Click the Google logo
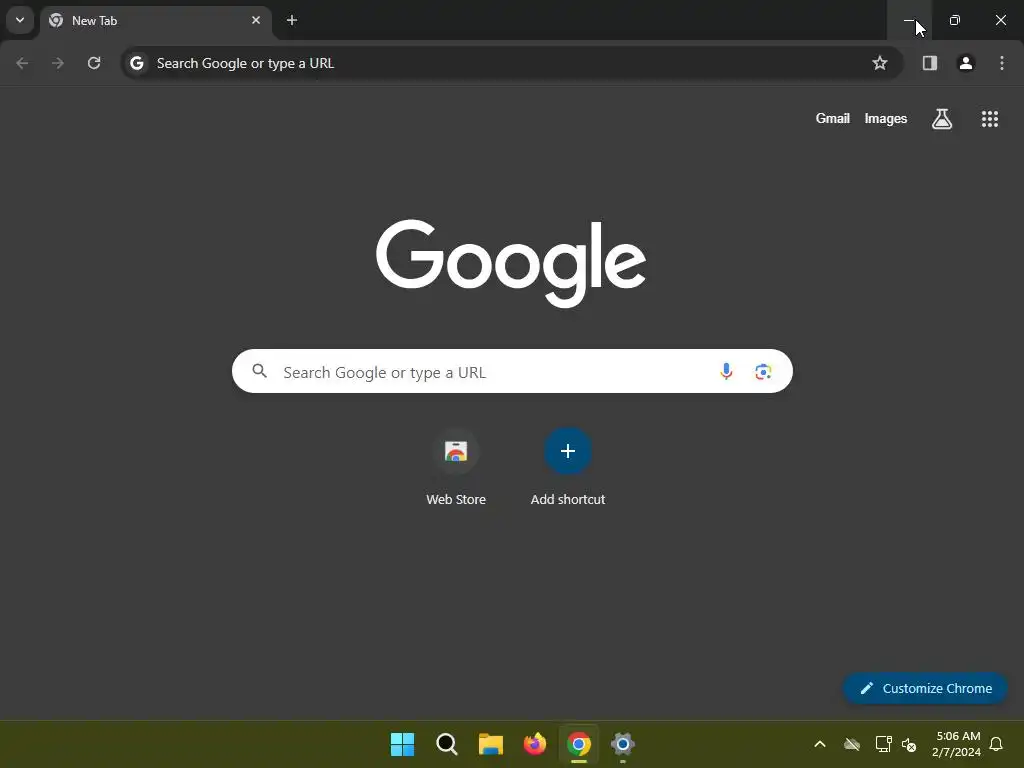This screenshot has height=768, width=1024. point(511,263)
